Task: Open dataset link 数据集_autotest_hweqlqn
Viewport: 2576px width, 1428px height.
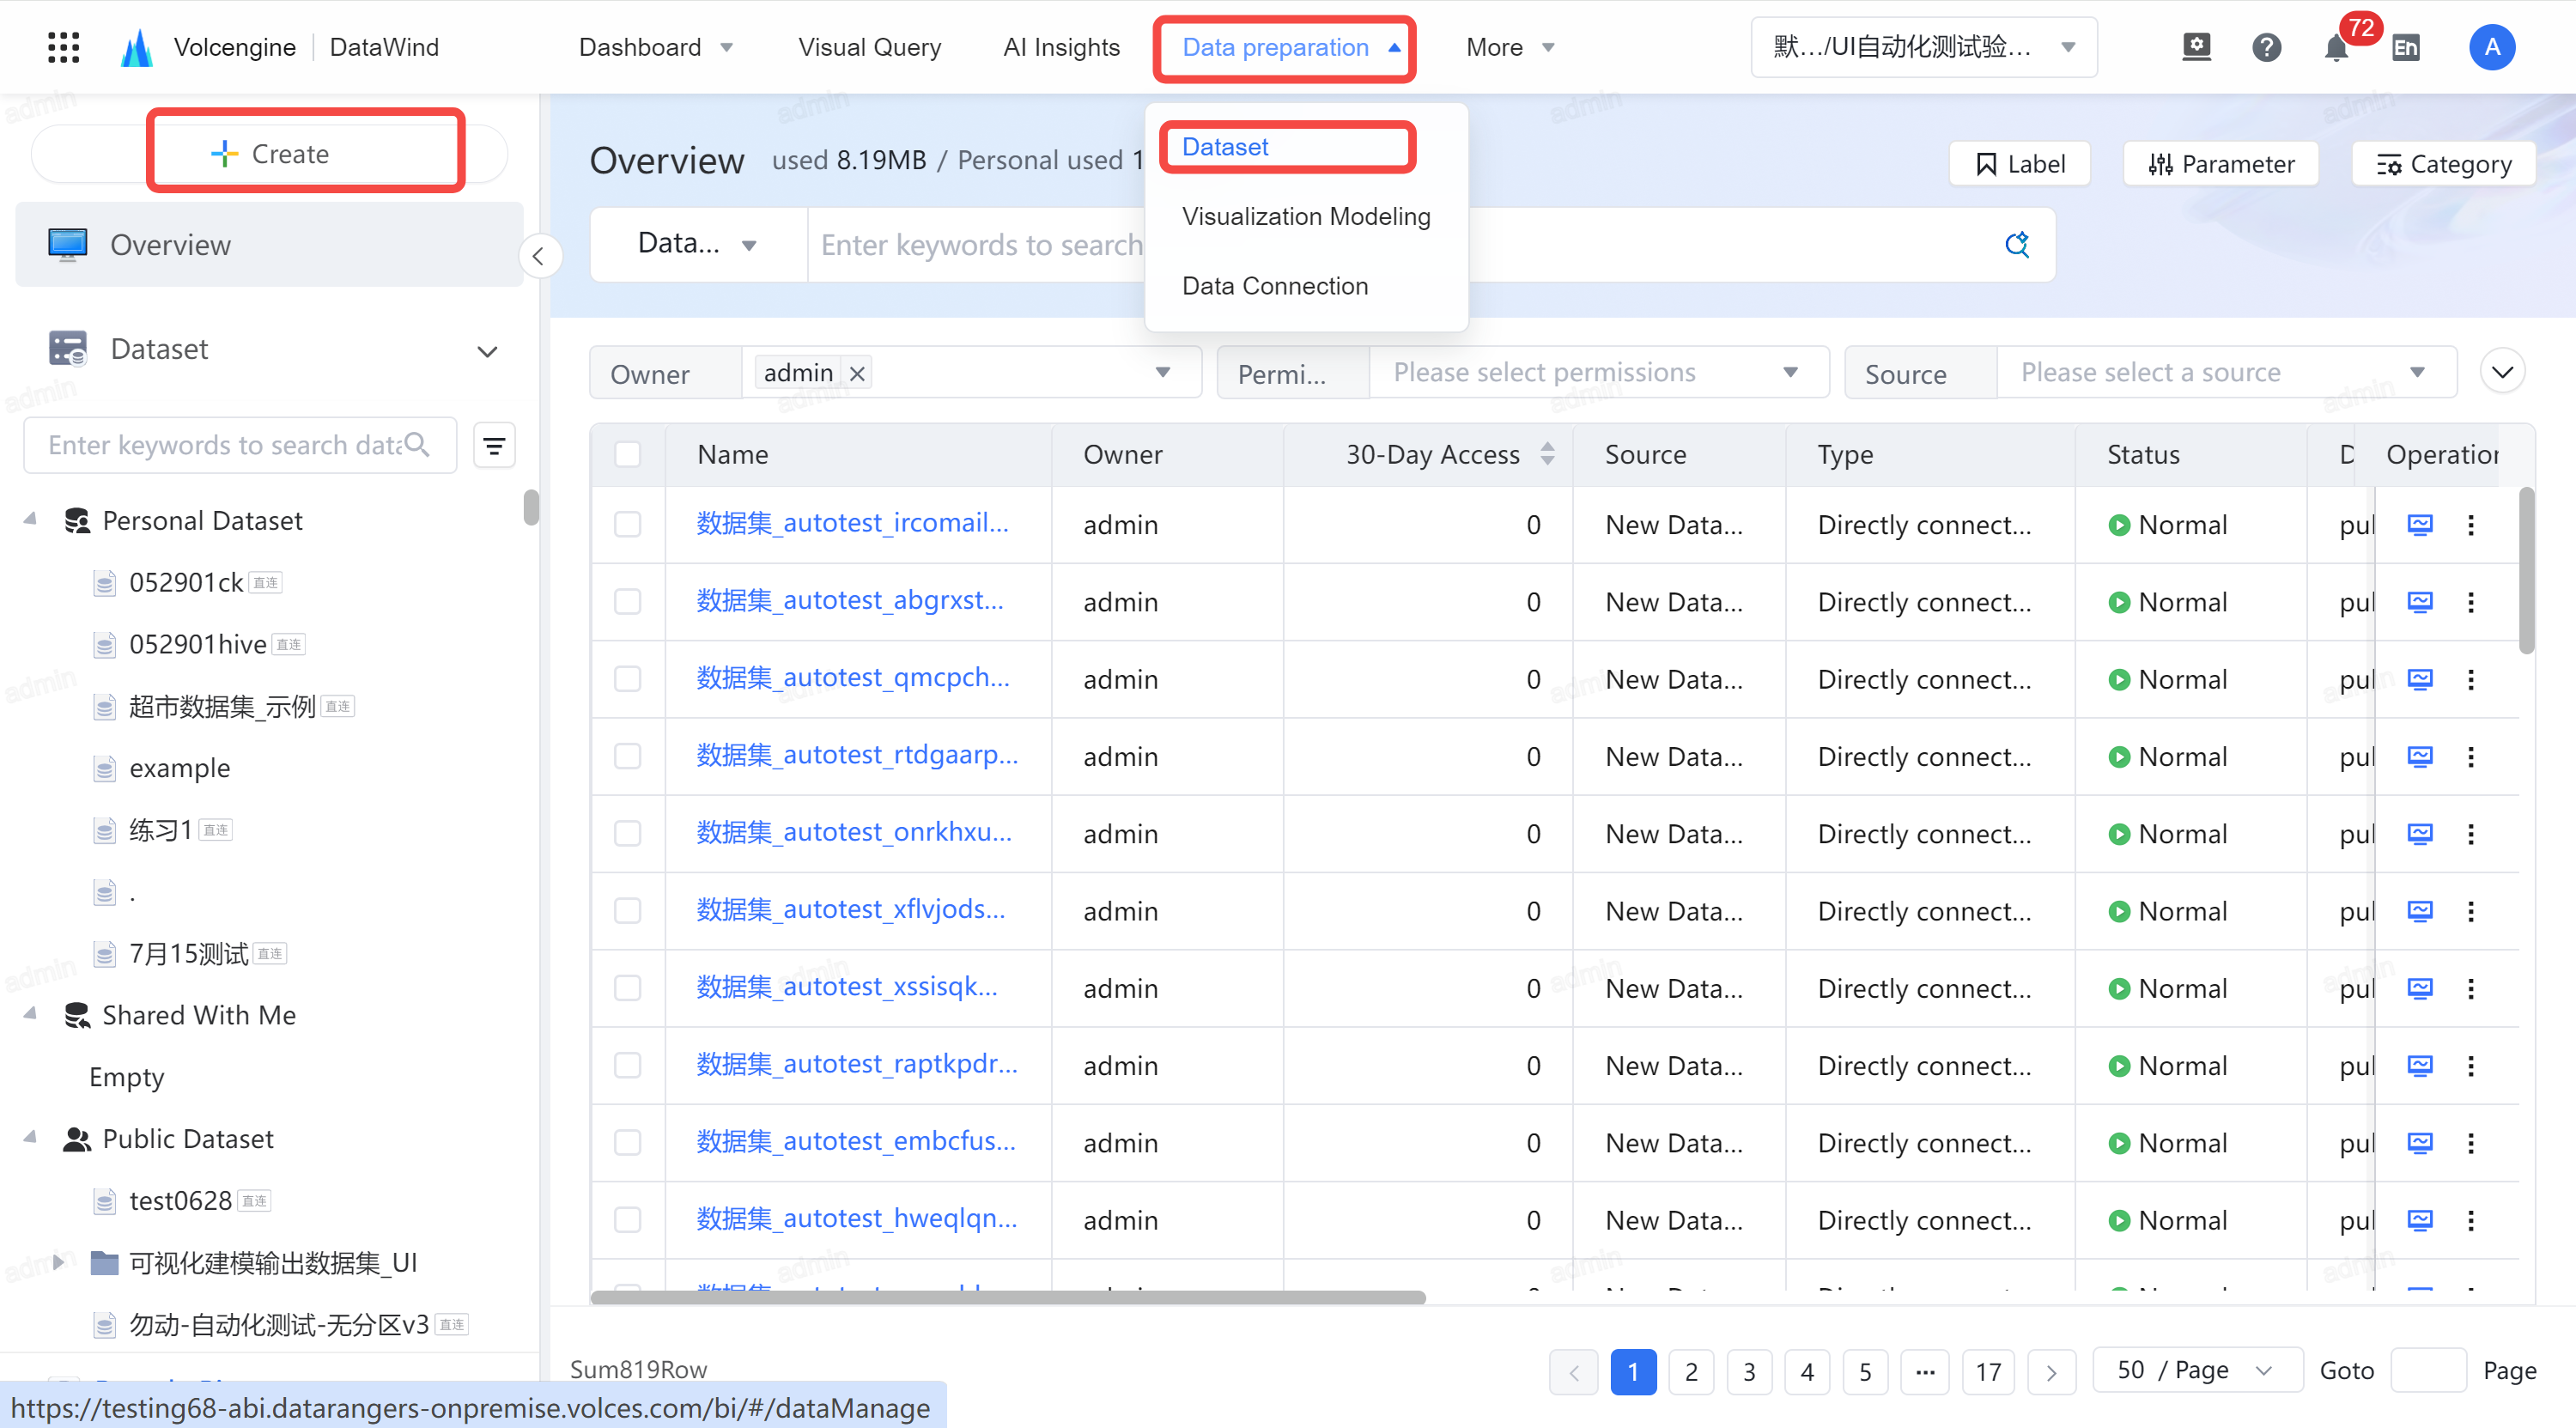Action: (856, 1218)
